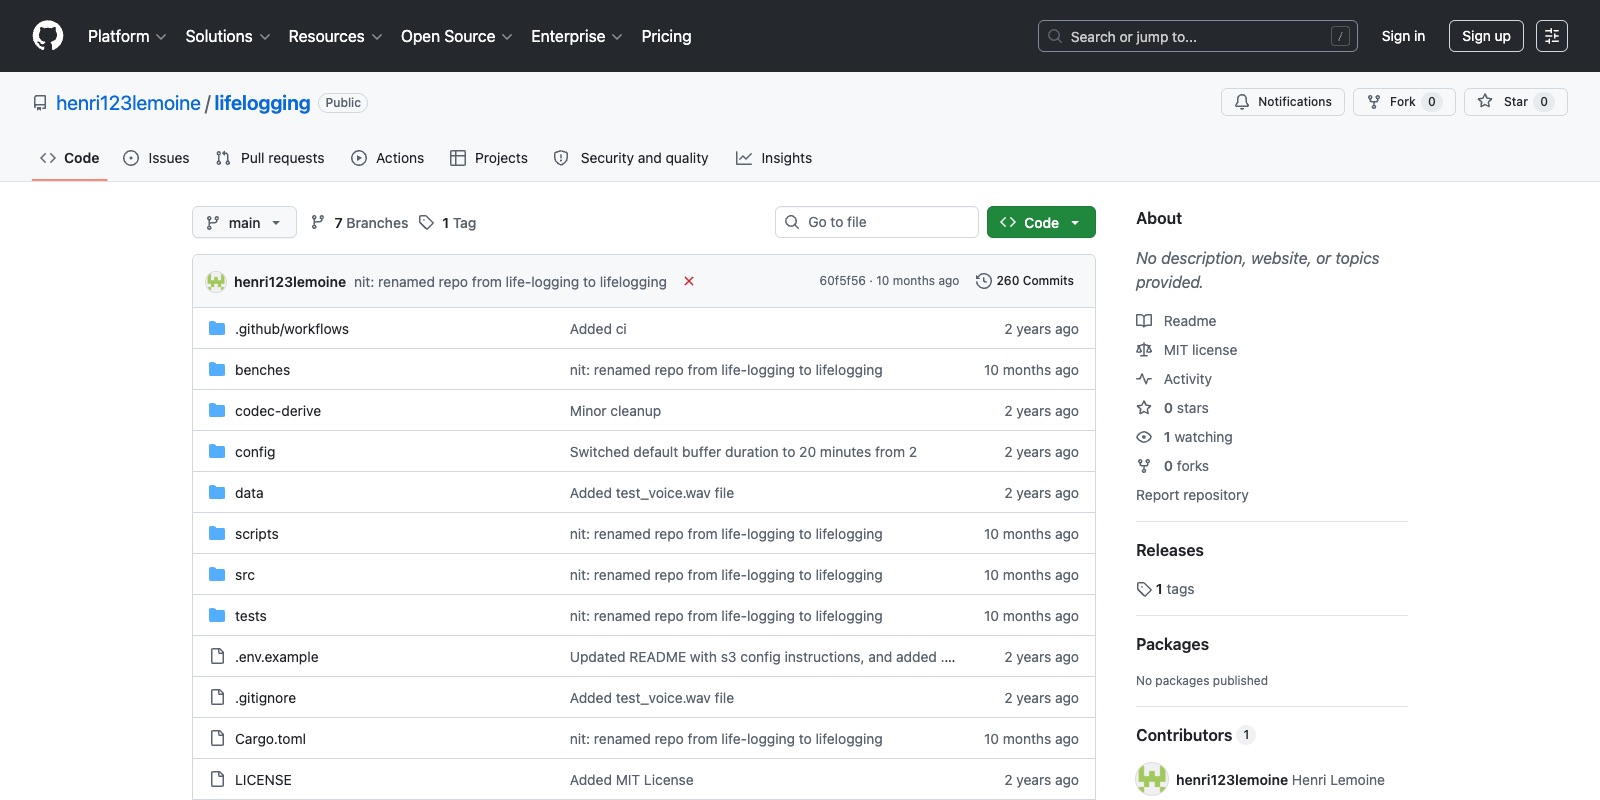This screenshot has width=1600, height=800.
Task: Click the Sign up button
Action: [1486, 36]
